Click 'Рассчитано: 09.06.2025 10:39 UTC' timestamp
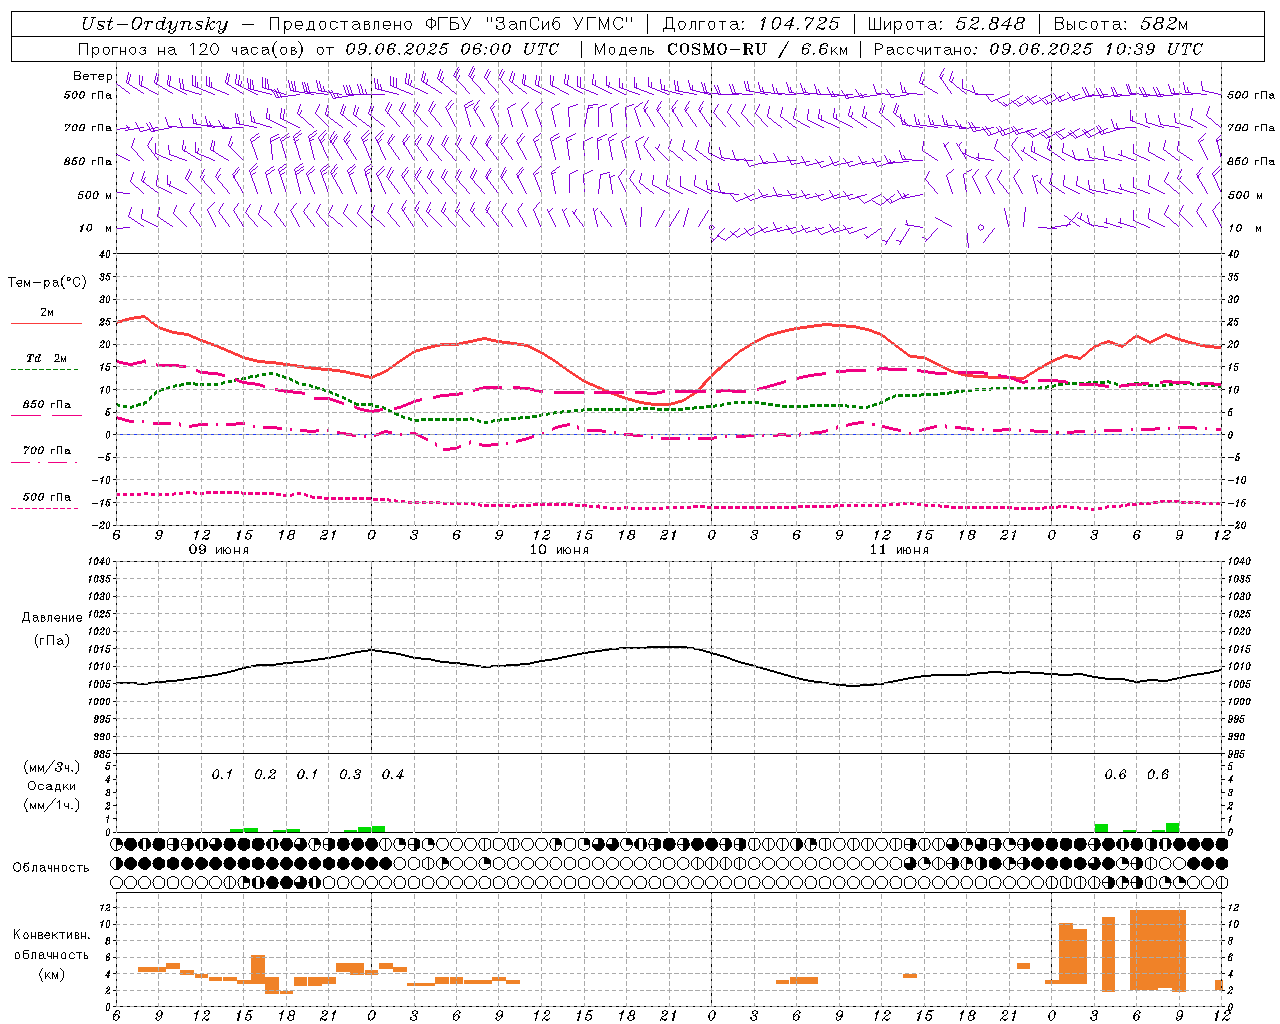This screenshot has width=1280, height=1024. (x=1038, y=49)
